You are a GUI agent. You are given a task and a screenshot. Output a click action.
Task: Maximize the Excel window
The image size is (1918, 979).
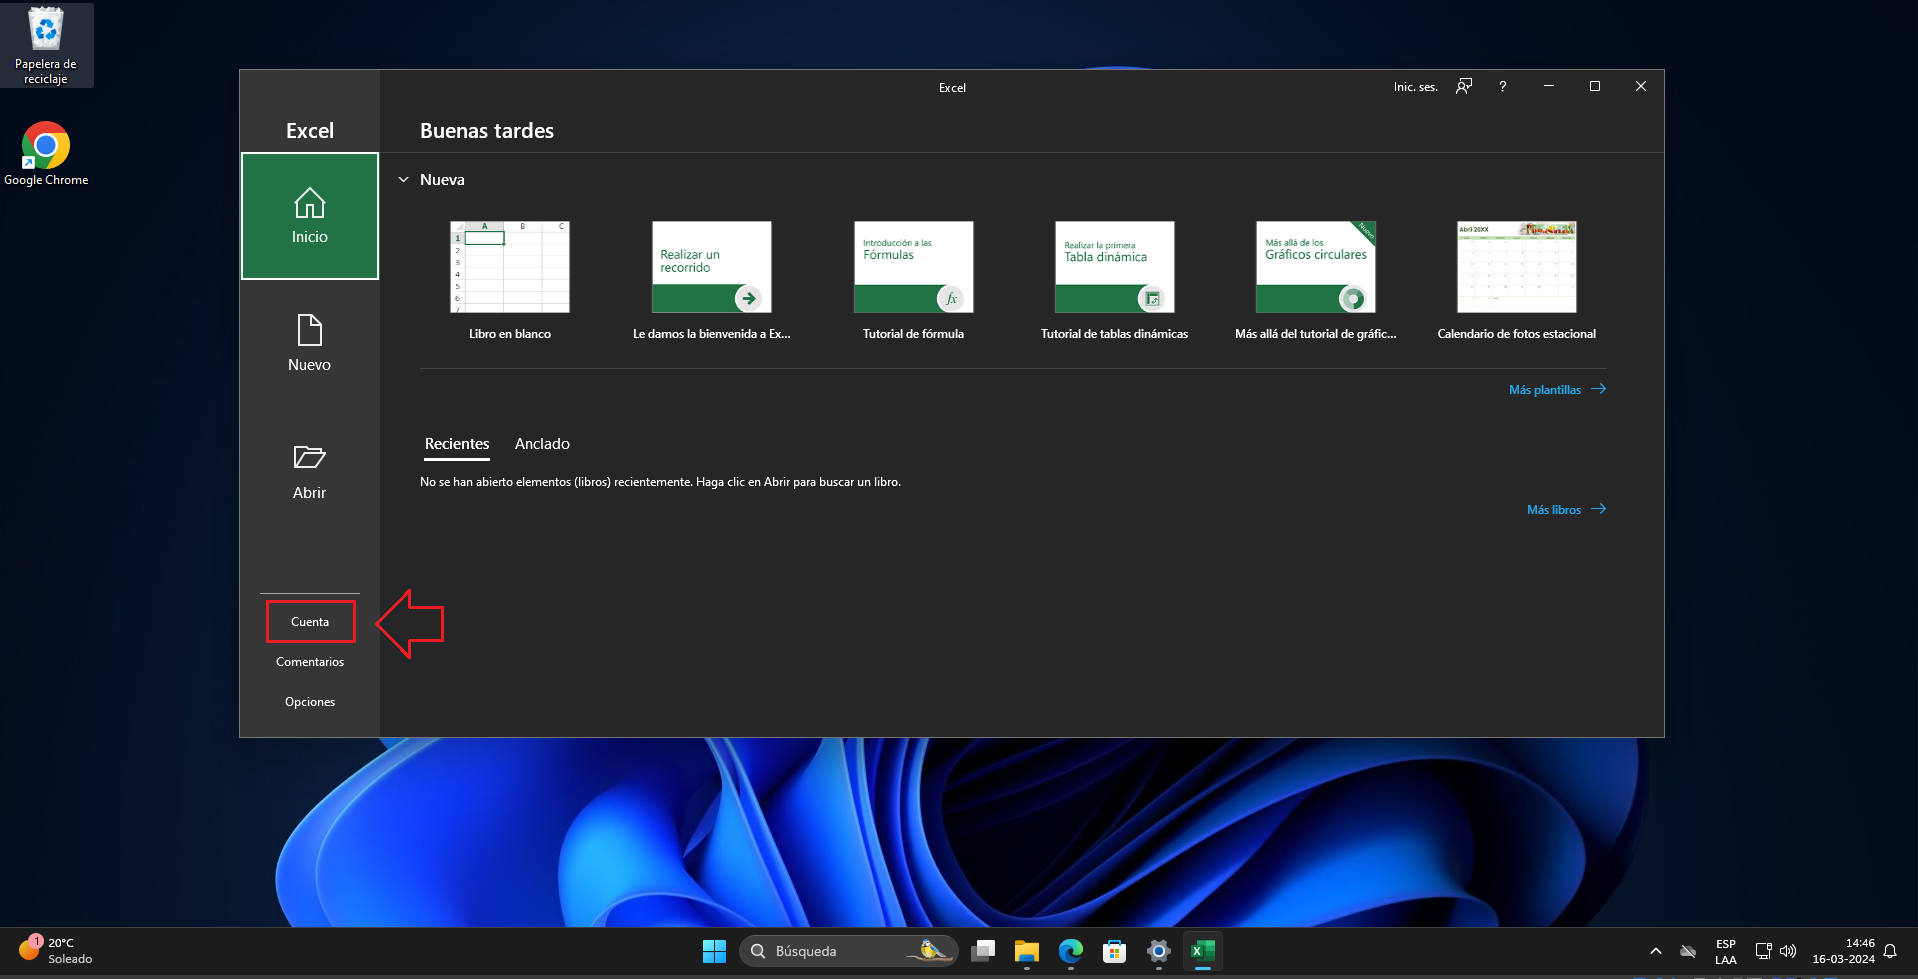tap(1595, 86)
